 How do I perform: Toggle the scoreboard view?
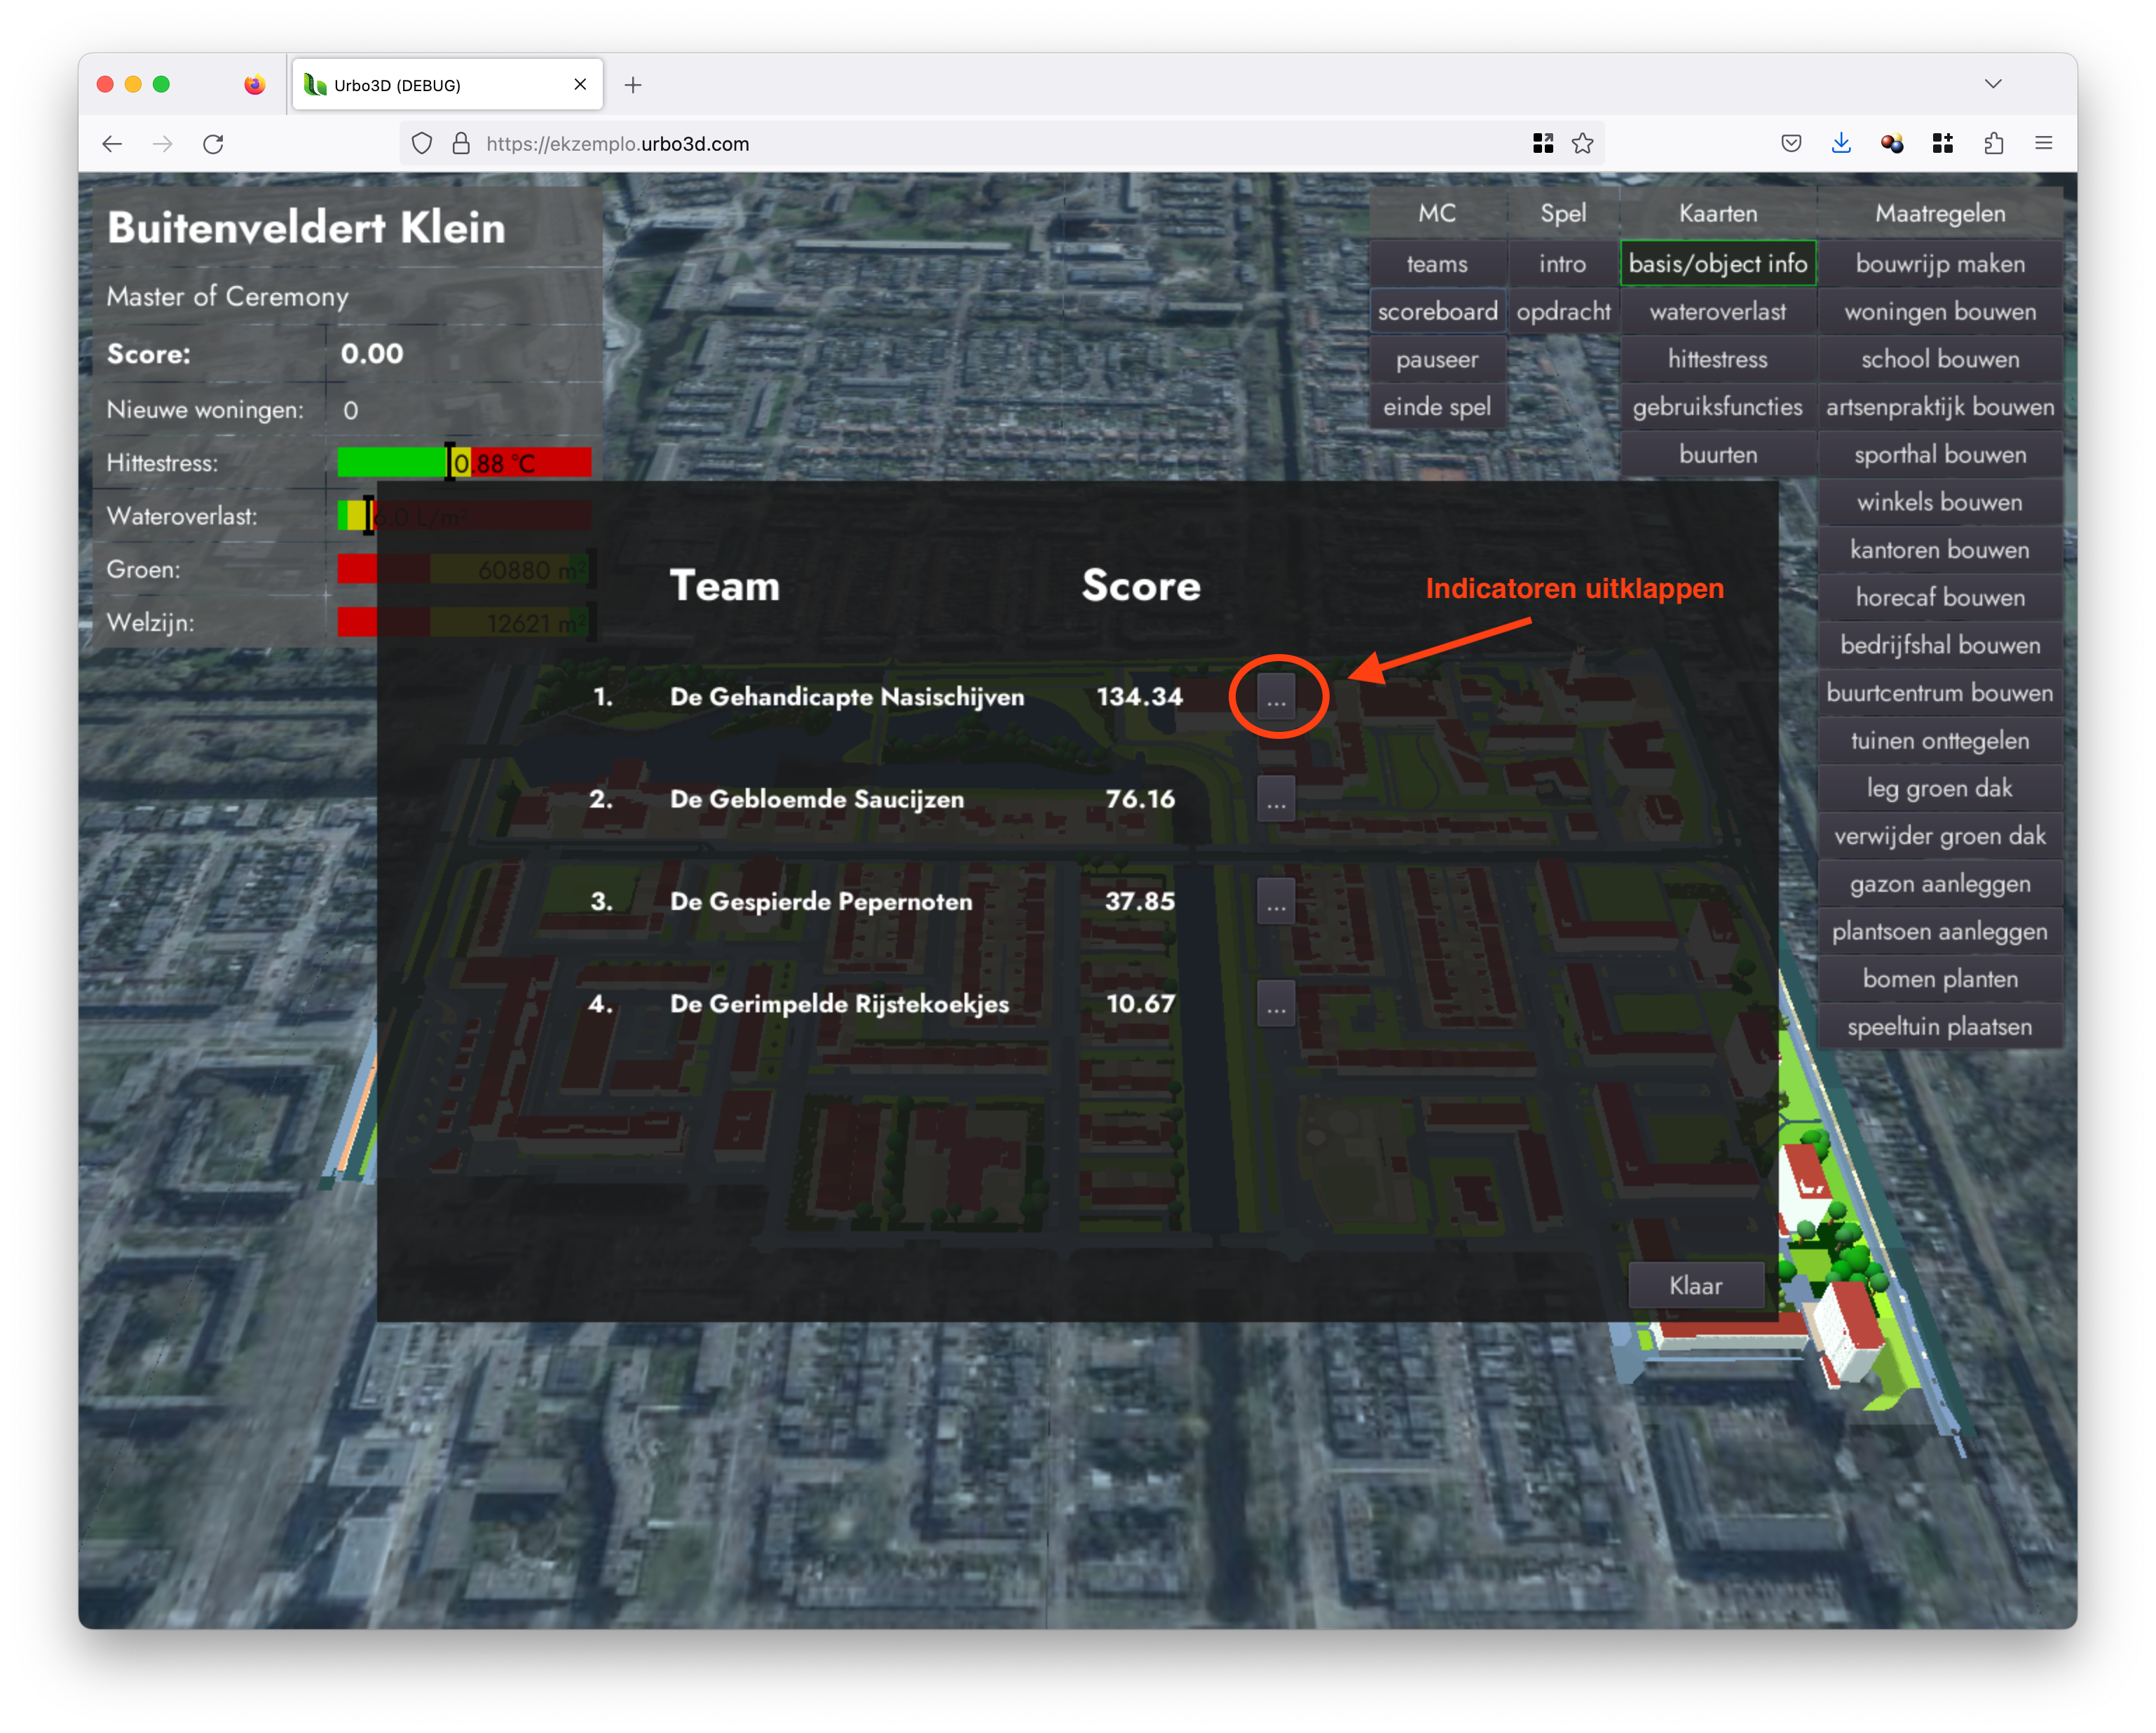[1437, 312]
